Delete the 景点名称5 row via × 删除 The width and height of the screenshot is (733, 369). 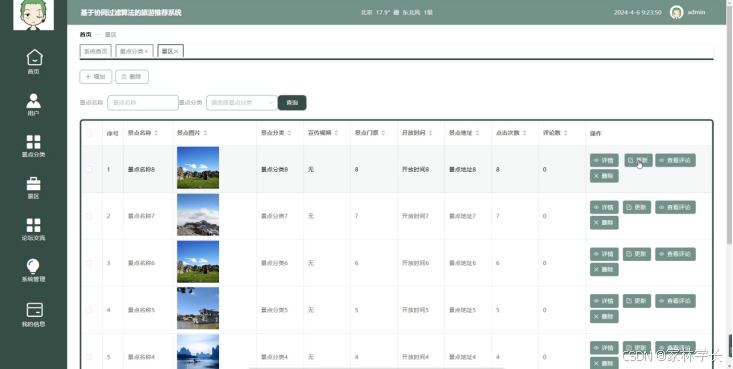pyautogui.click(x=604, y=316)
